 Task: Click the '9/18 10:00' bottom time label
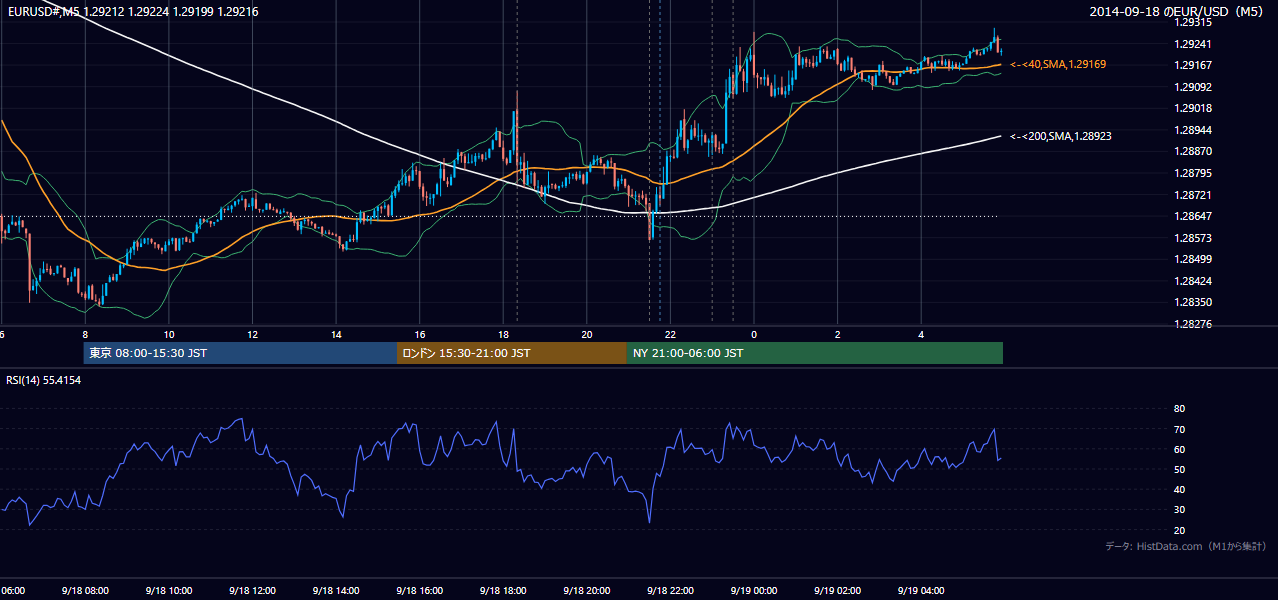(168, 590)
